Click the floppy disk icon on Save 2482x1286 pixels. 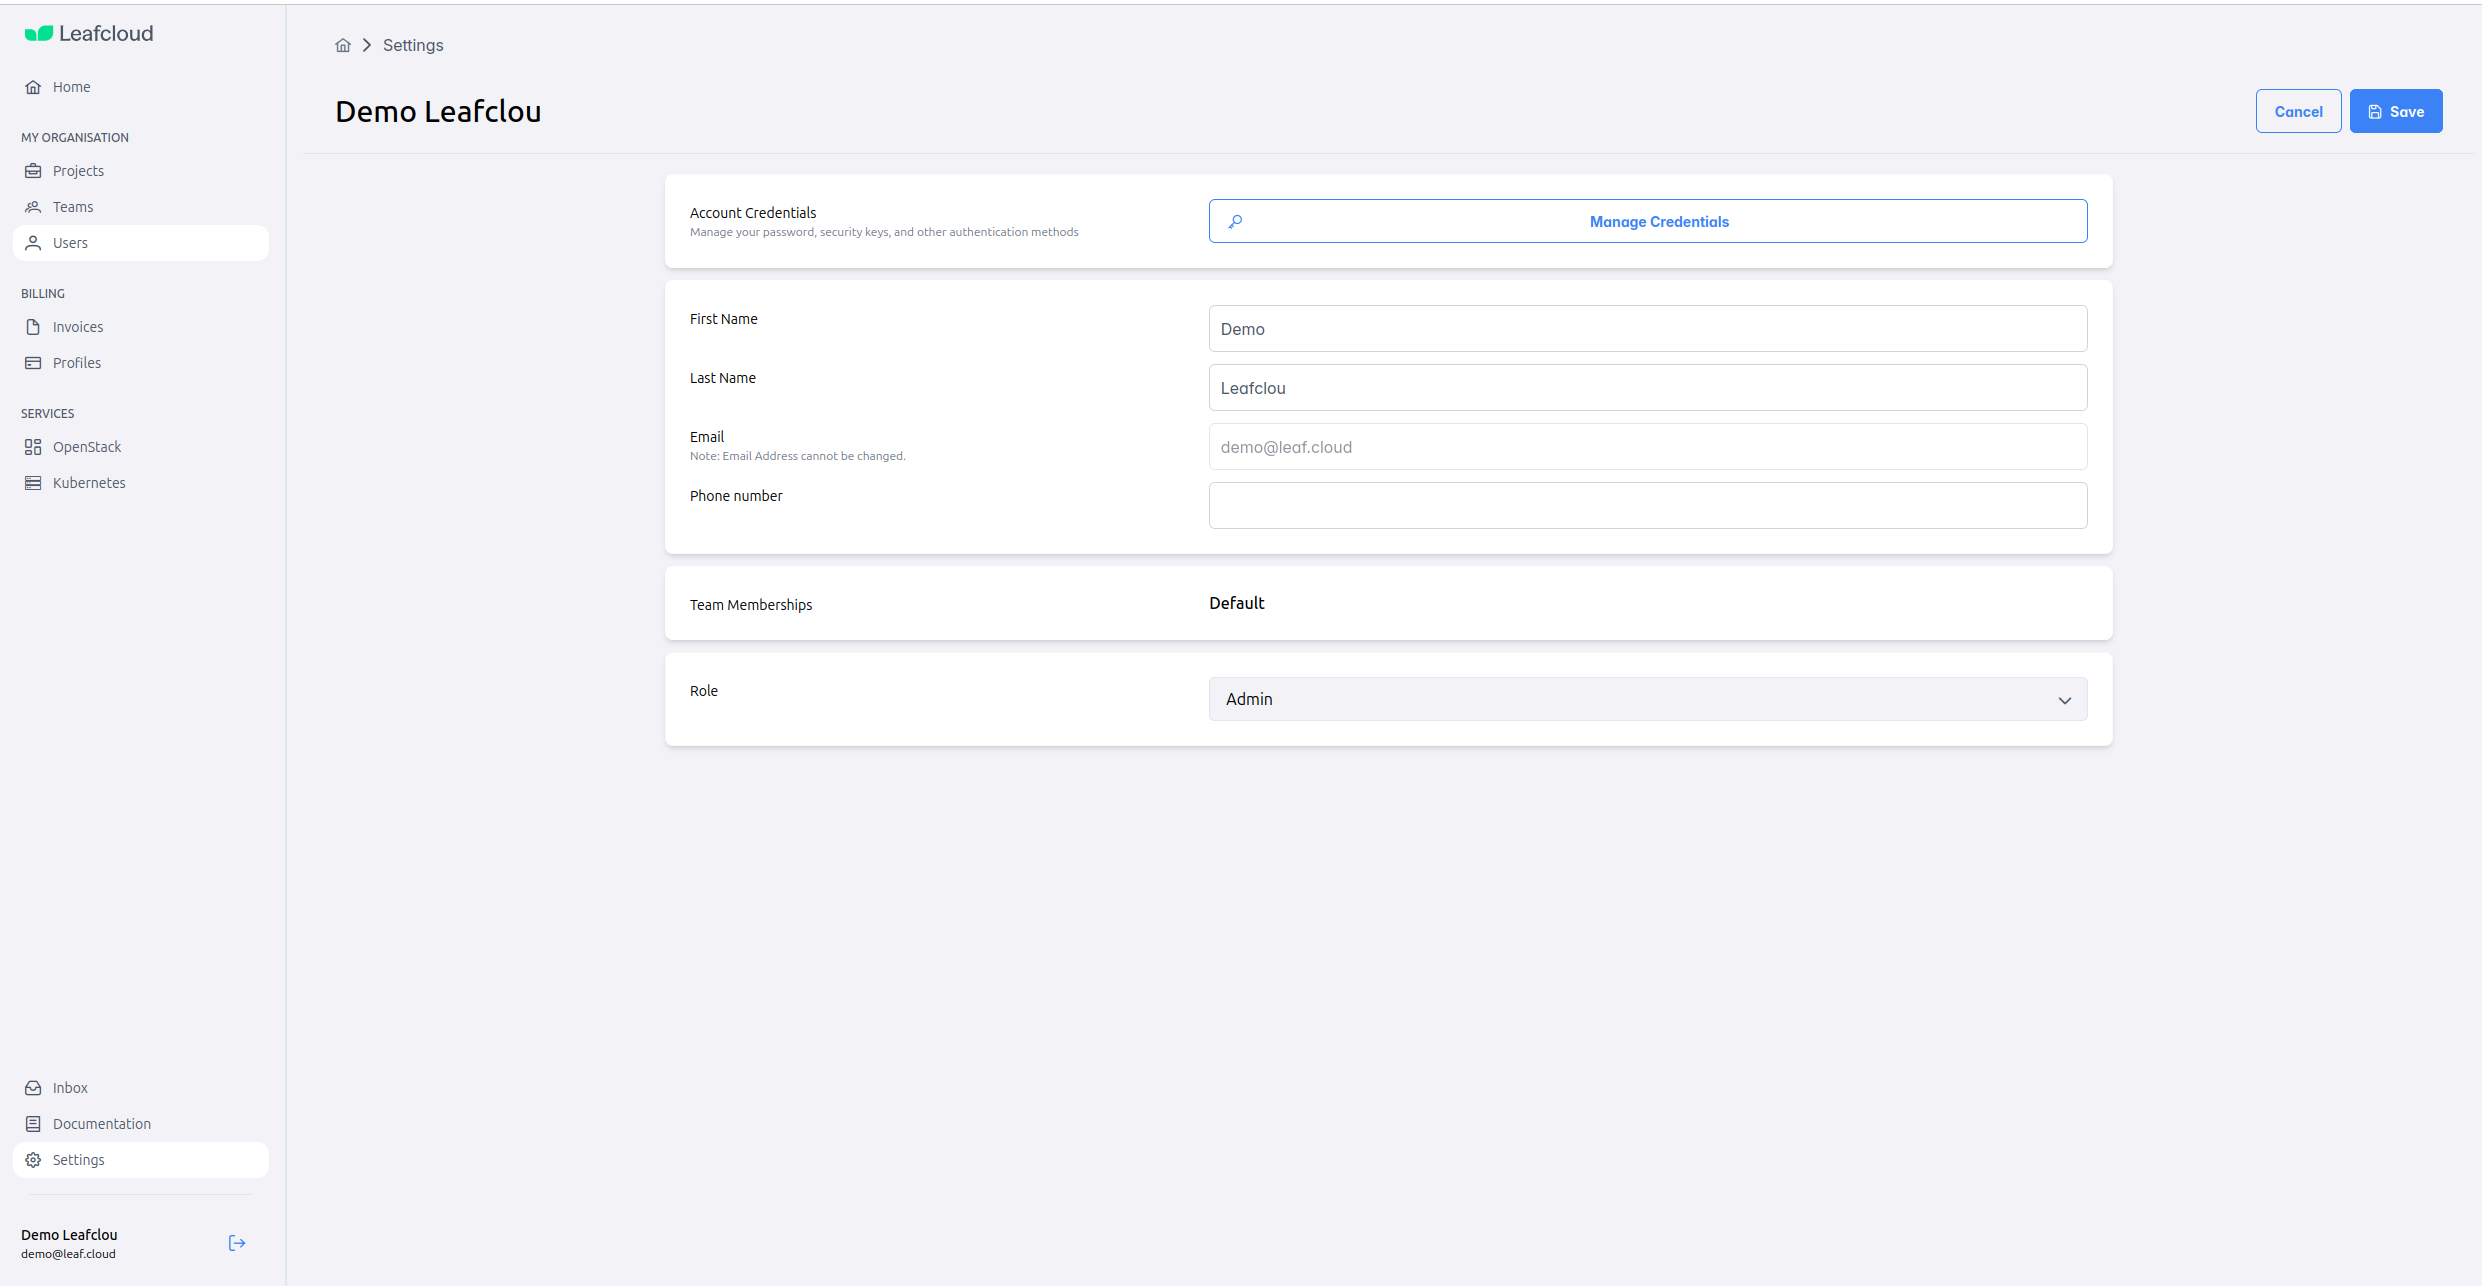[2375, 112]
